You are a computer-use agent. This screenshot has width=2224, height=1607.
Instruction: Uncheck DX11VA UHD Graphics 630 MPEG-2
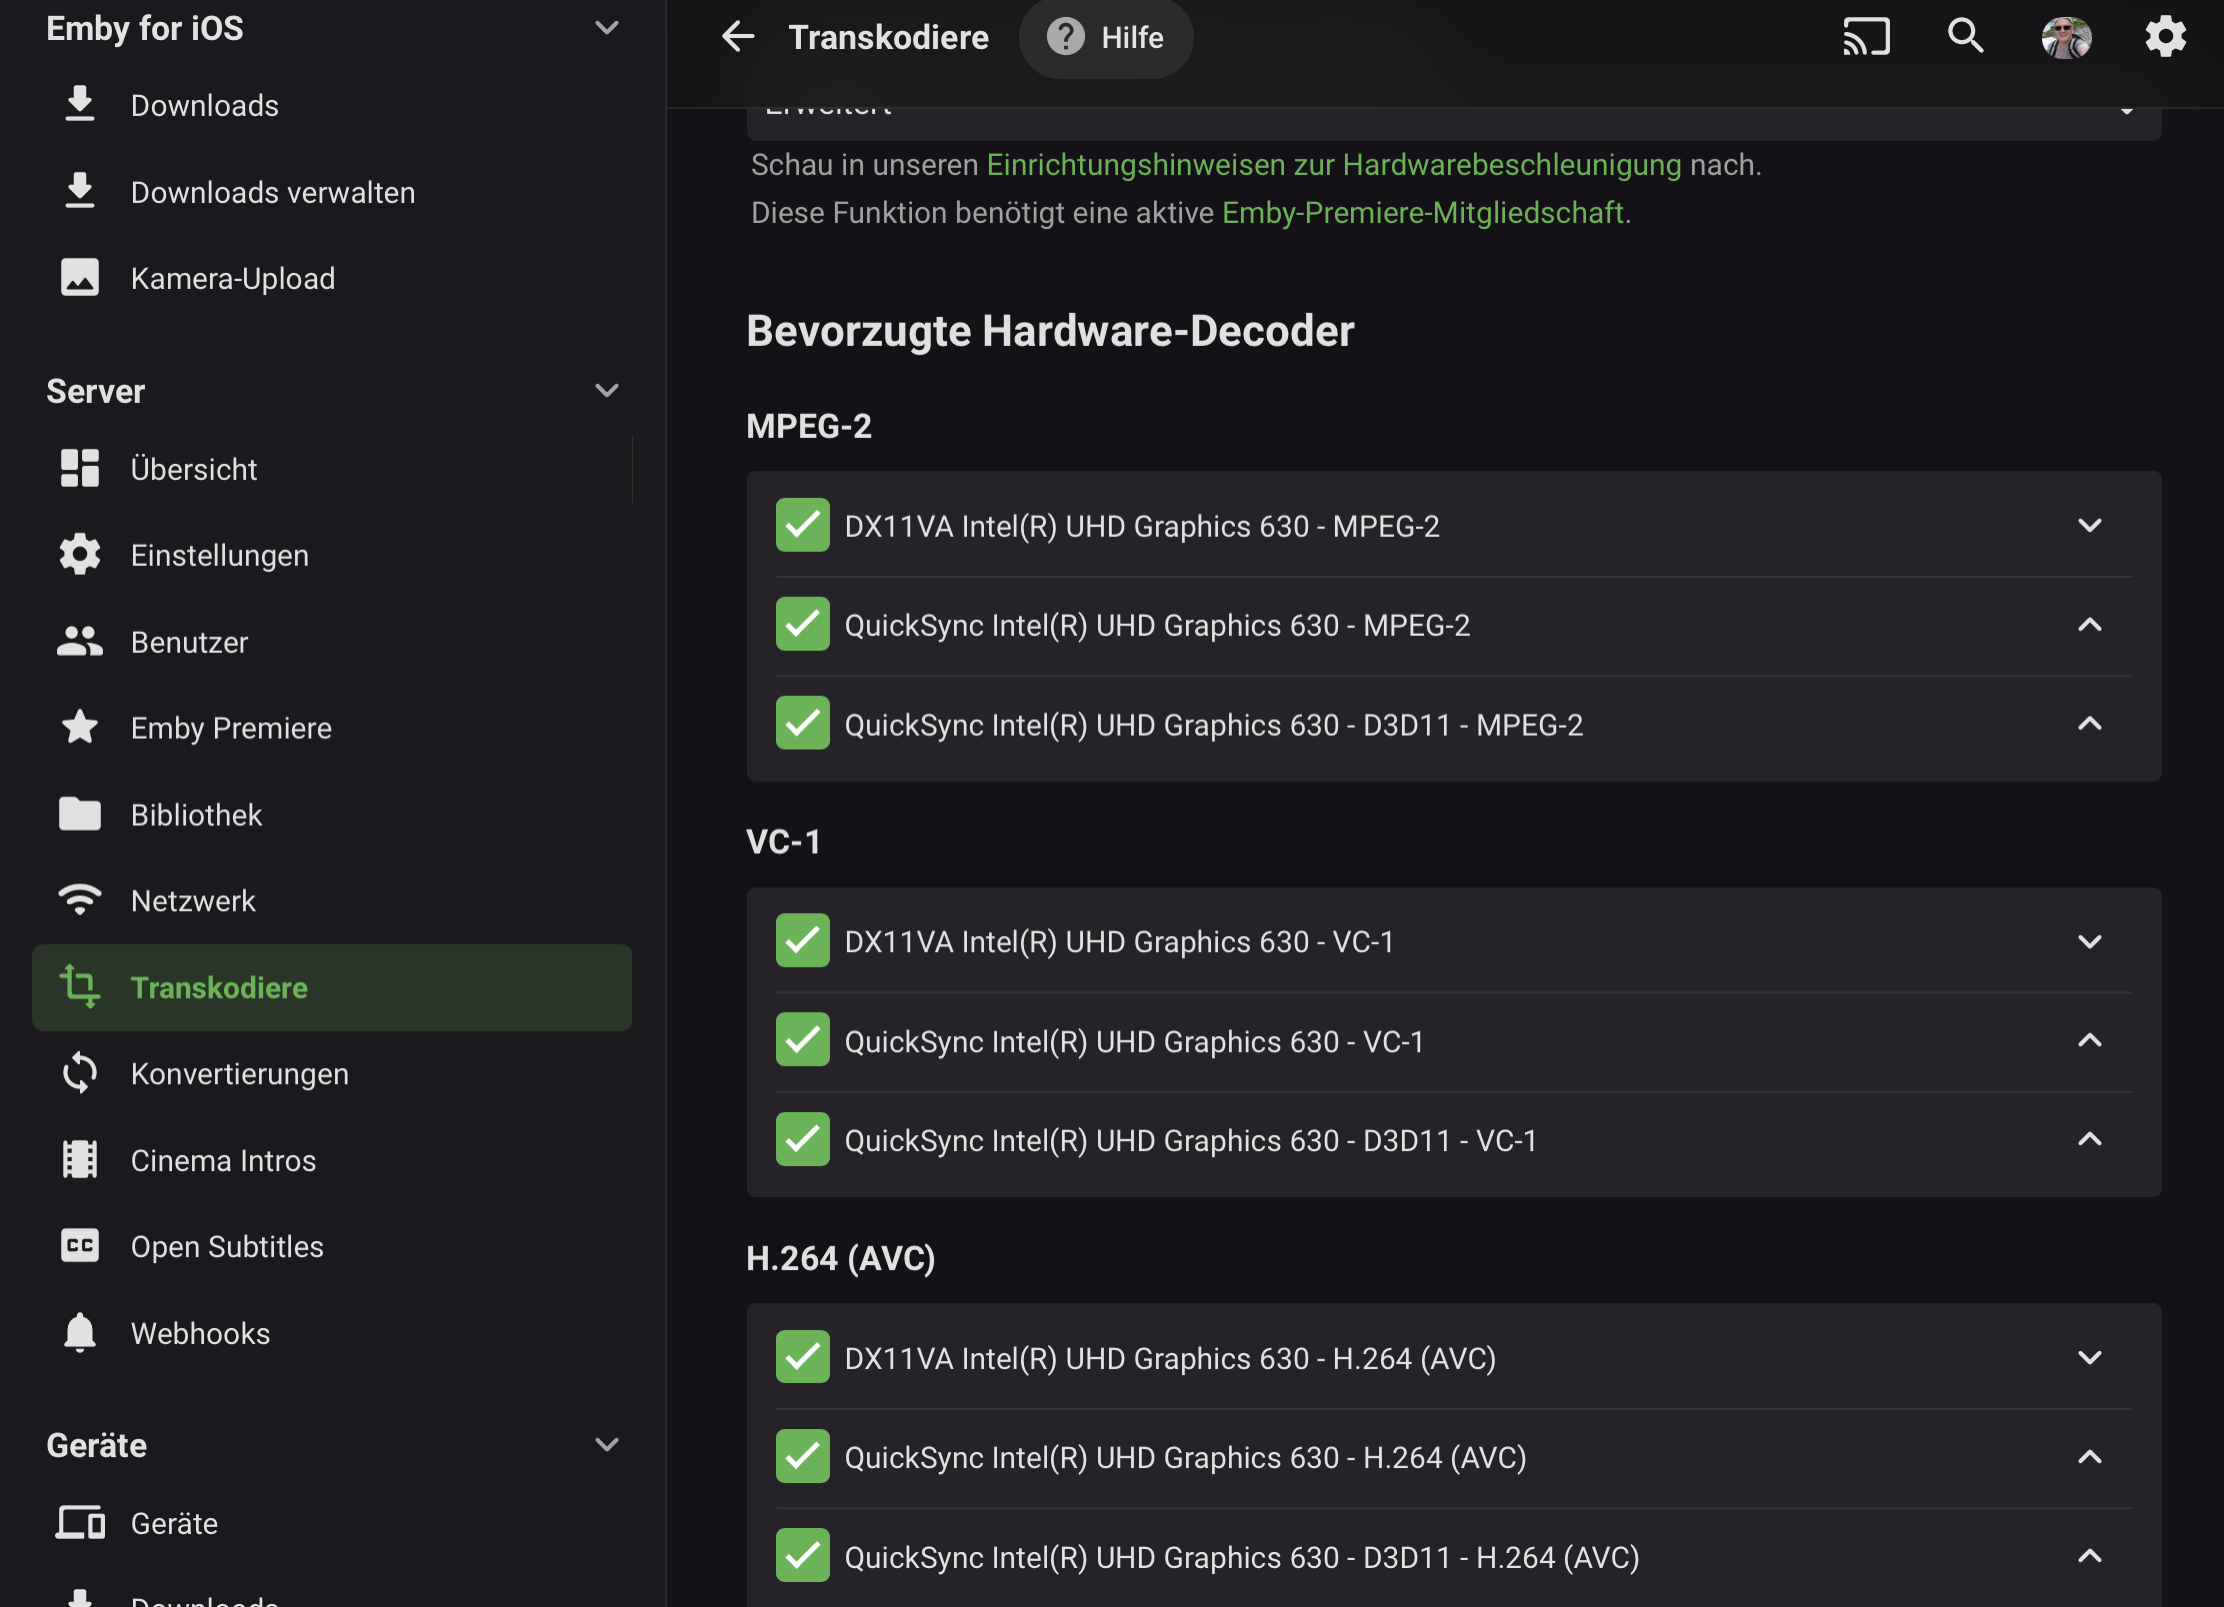click(802, 525)
